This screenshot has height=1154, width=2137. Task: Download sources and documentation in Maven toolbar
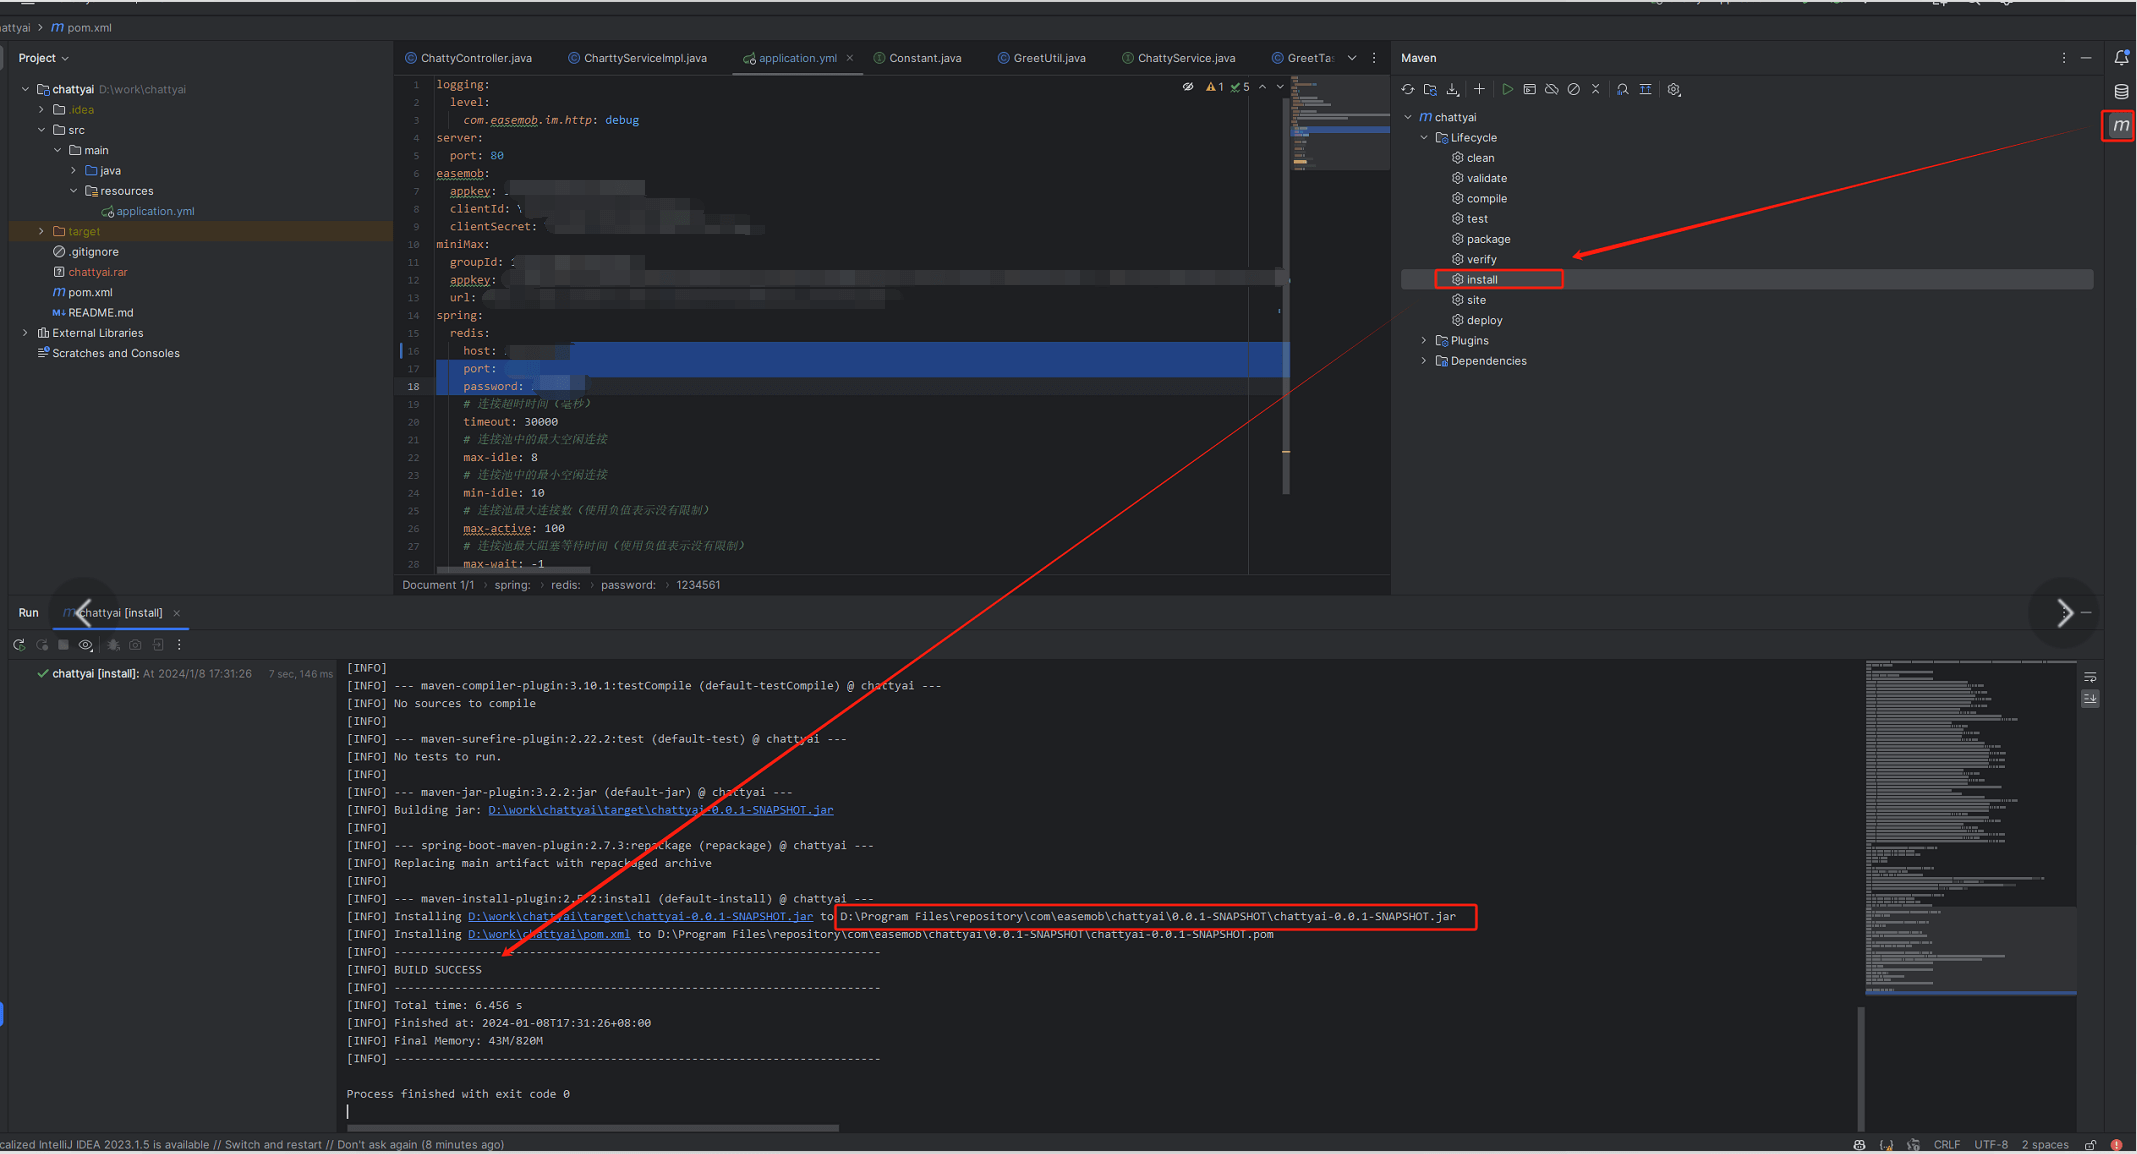click(x=1453, y=90)
